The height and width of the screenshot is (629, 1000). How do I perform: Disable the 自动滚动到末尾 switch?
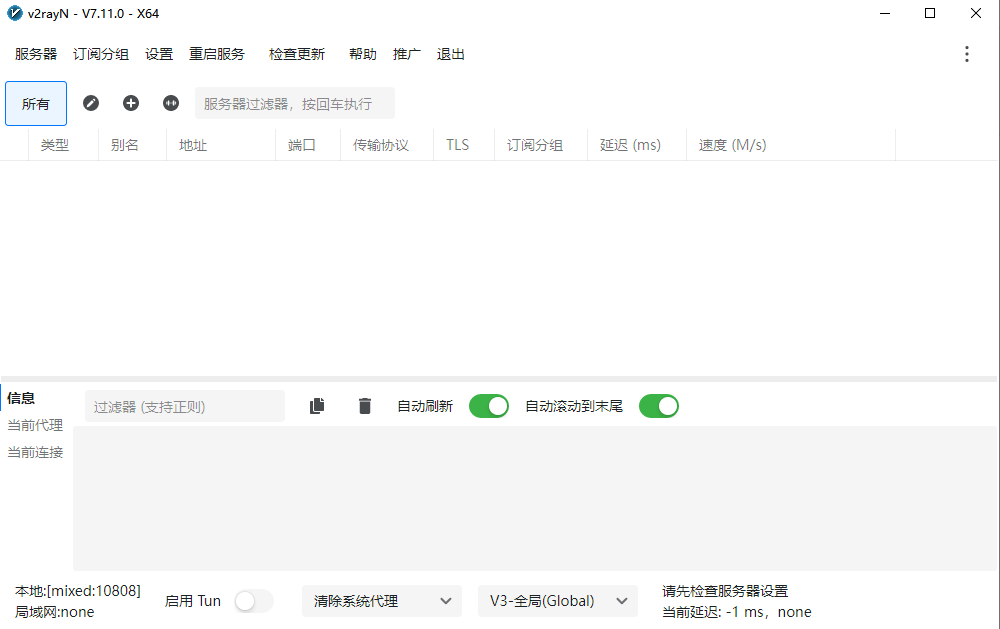[658, 406]
